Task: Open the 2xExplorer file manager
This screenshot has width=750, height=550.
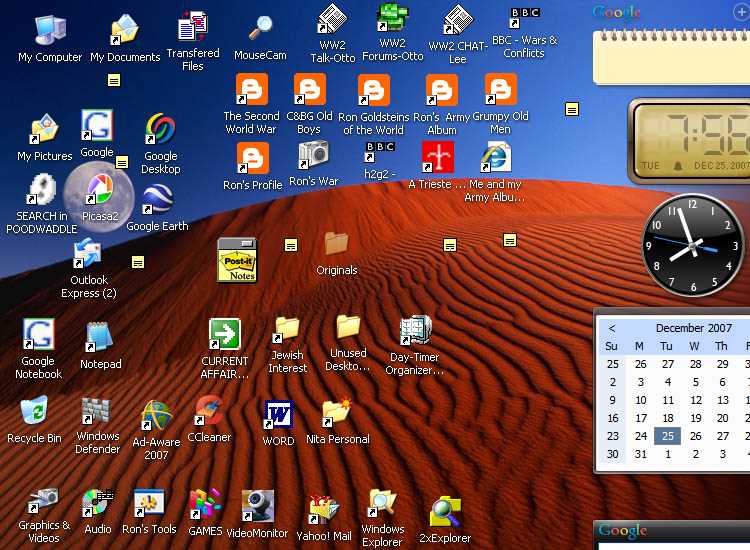Action: pyautogui.click(x=444, y=511)
